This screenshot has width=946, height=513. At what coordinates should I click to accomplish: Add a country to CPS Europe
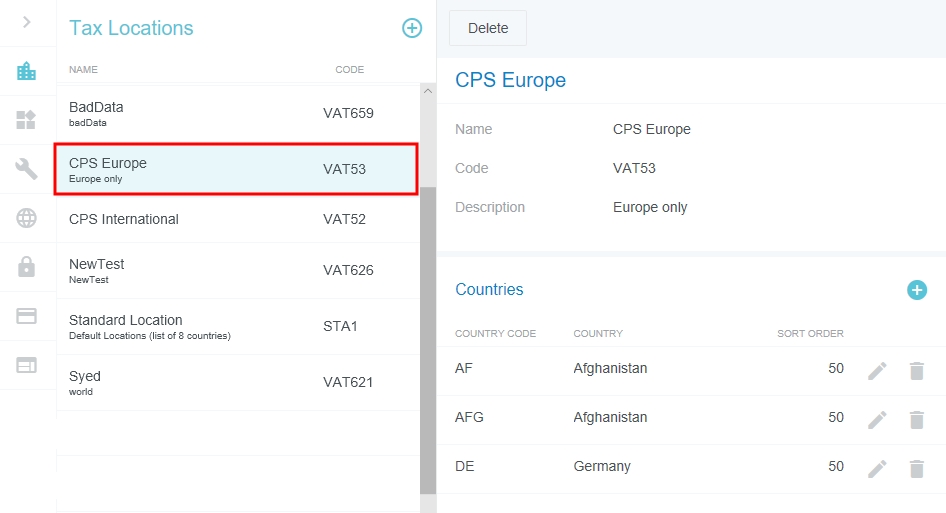916,290
